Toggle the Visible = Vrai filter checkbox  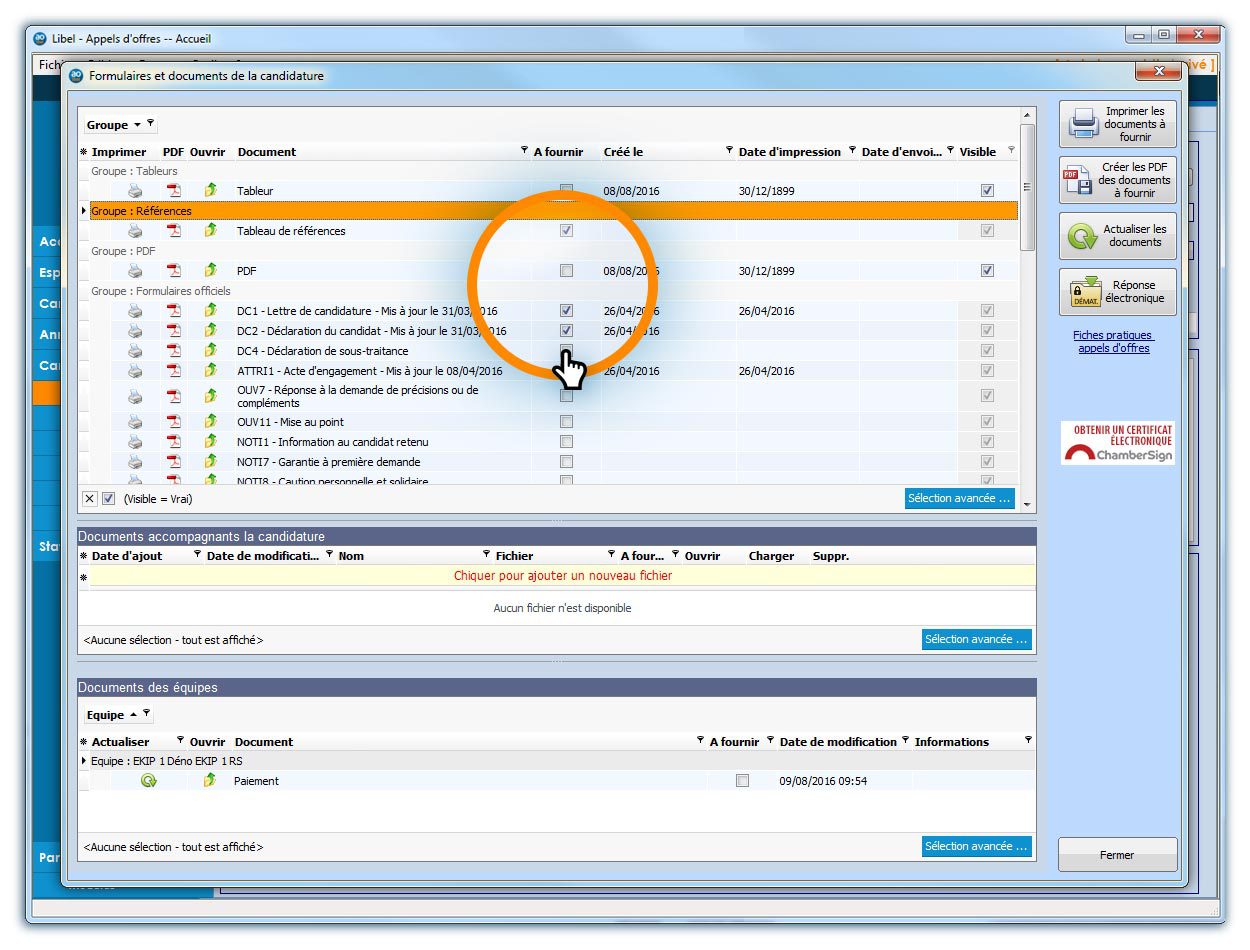tap(109, 499)
